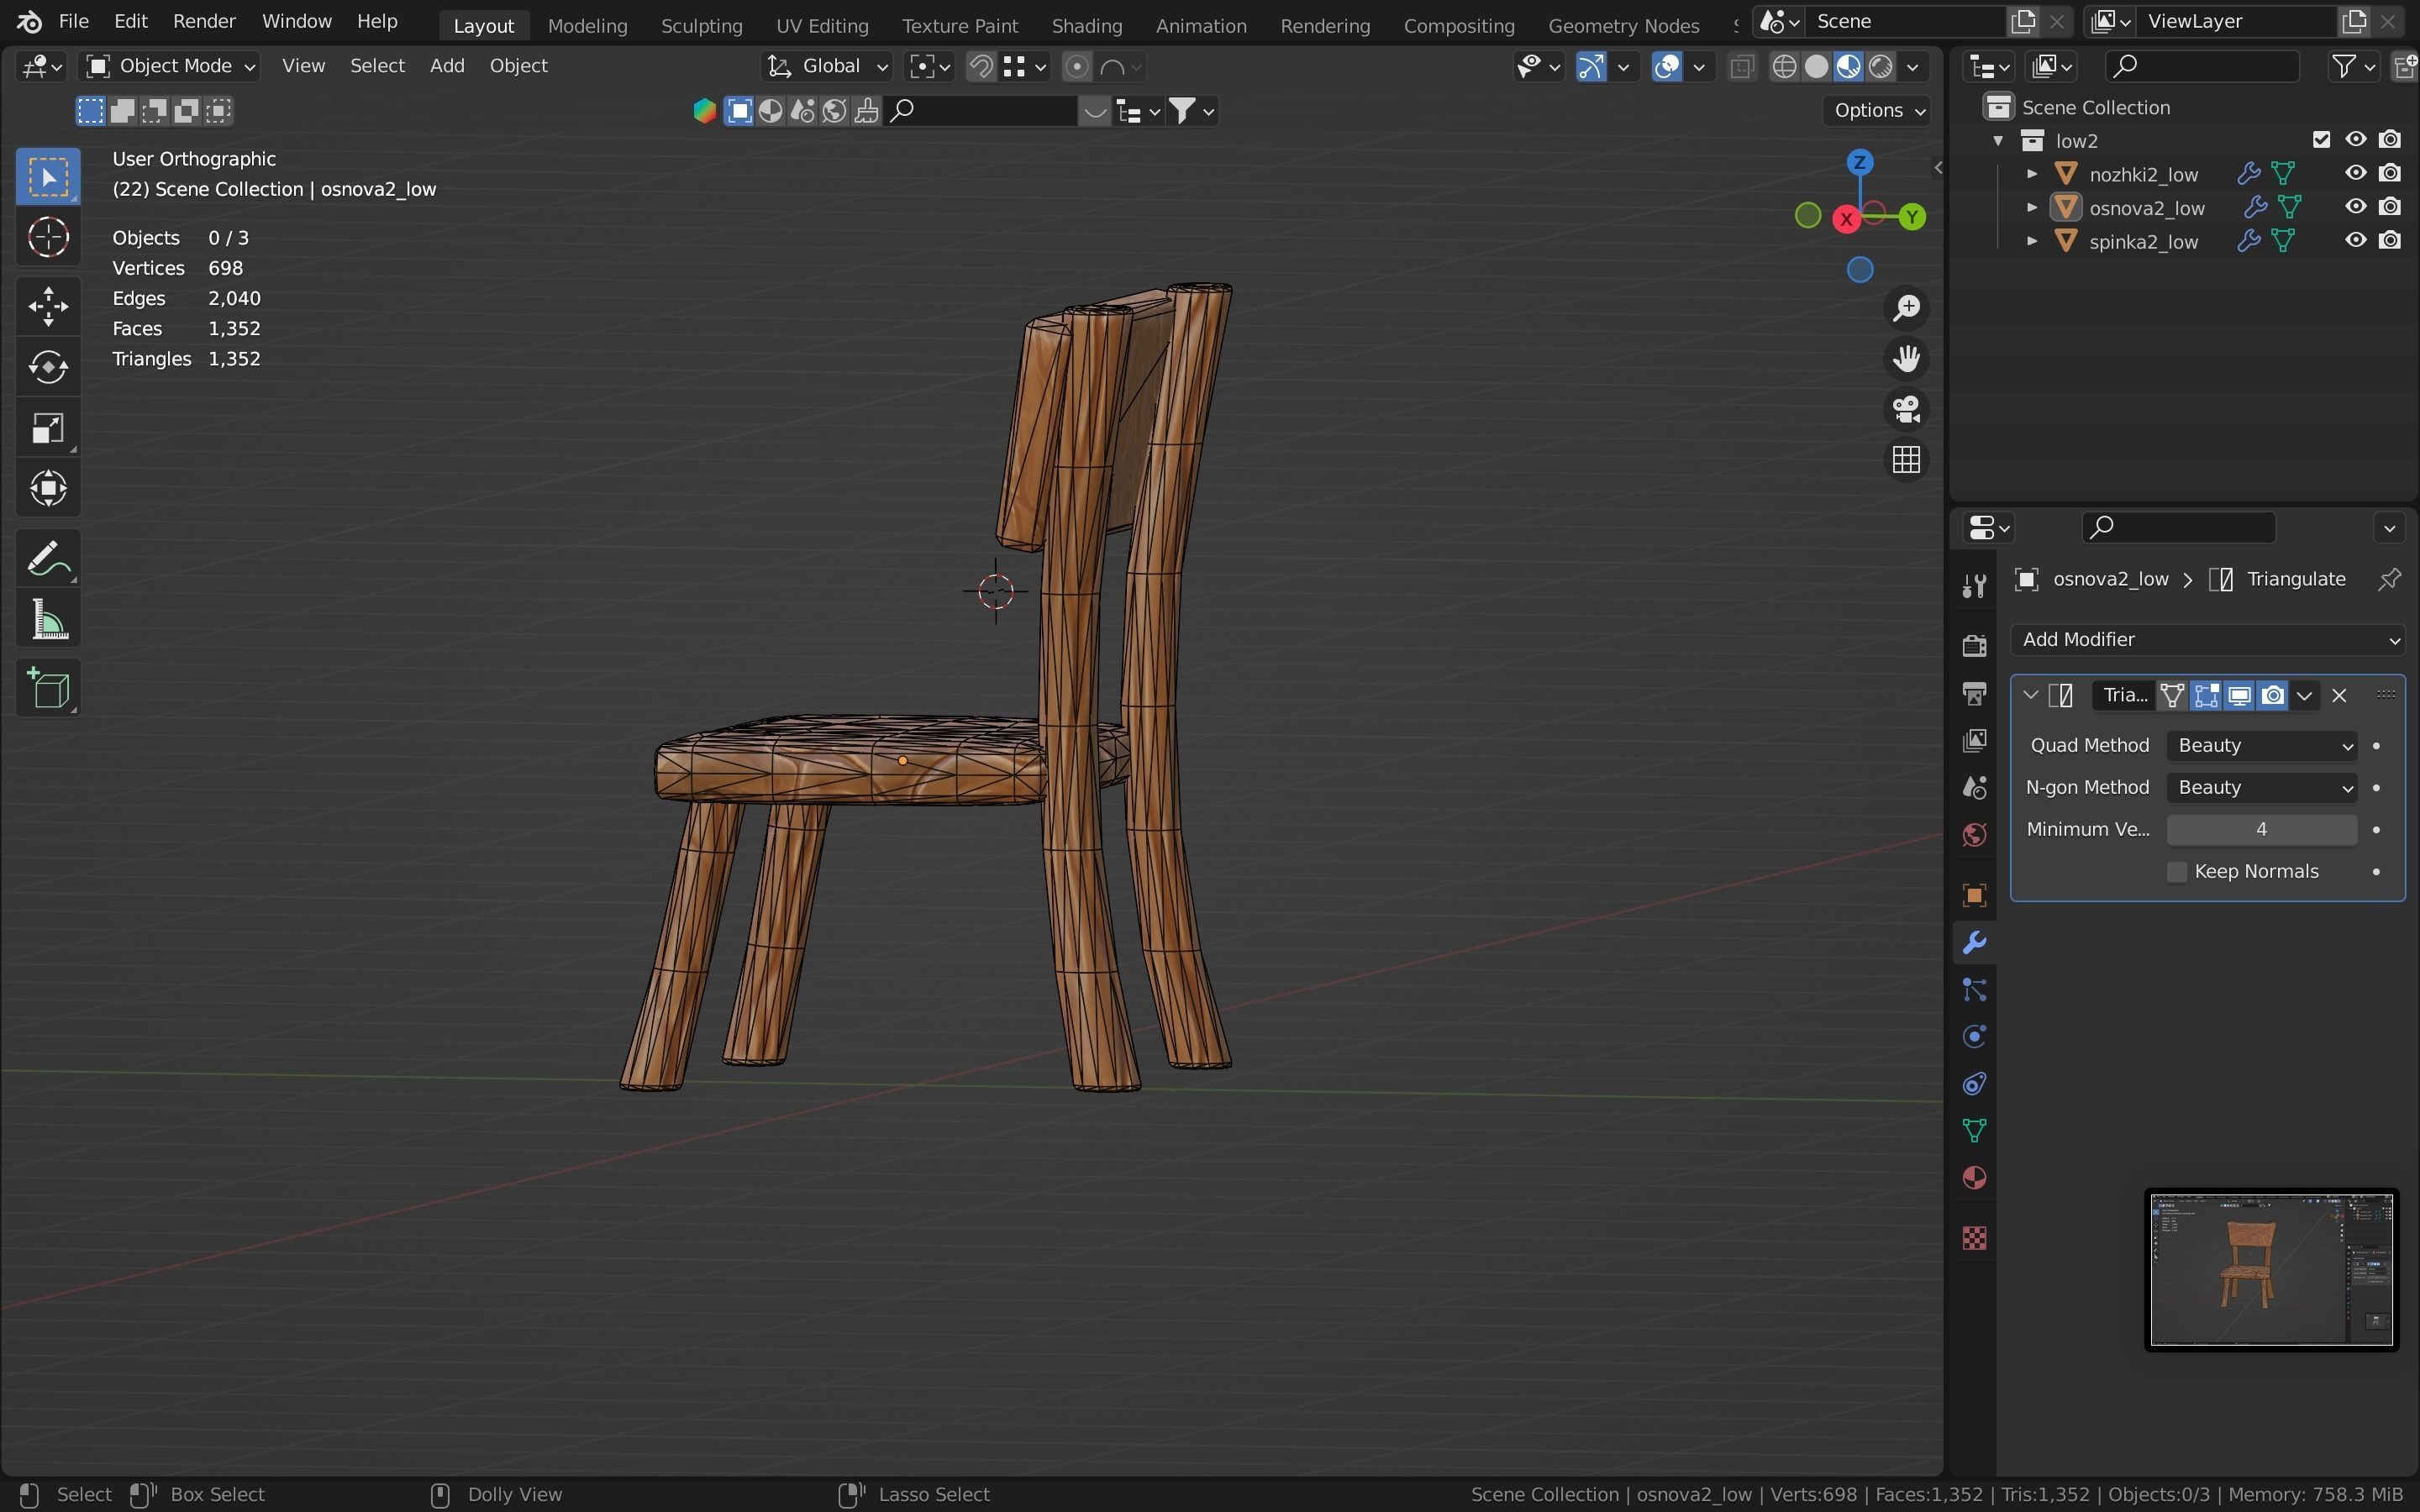The width and height of the screenshot is (2420, 1512).
Task: Switch orthographic perspective grid icon
Action: coord(1906,460)
